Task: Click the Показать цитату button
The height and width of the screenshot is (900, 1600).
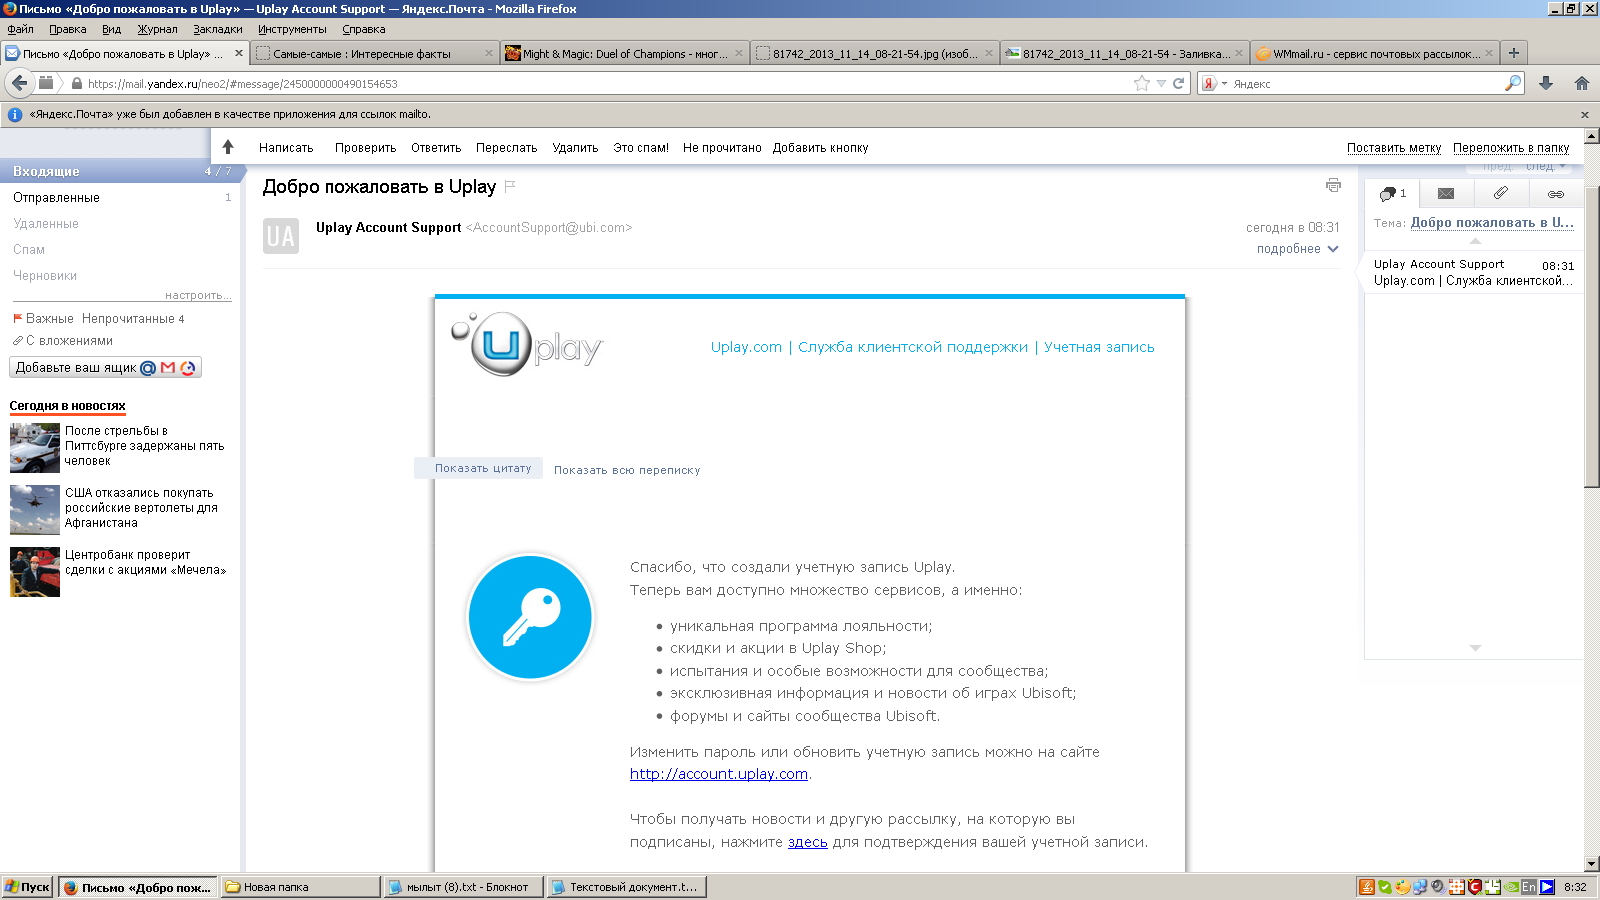Action: tap(479, 468)
